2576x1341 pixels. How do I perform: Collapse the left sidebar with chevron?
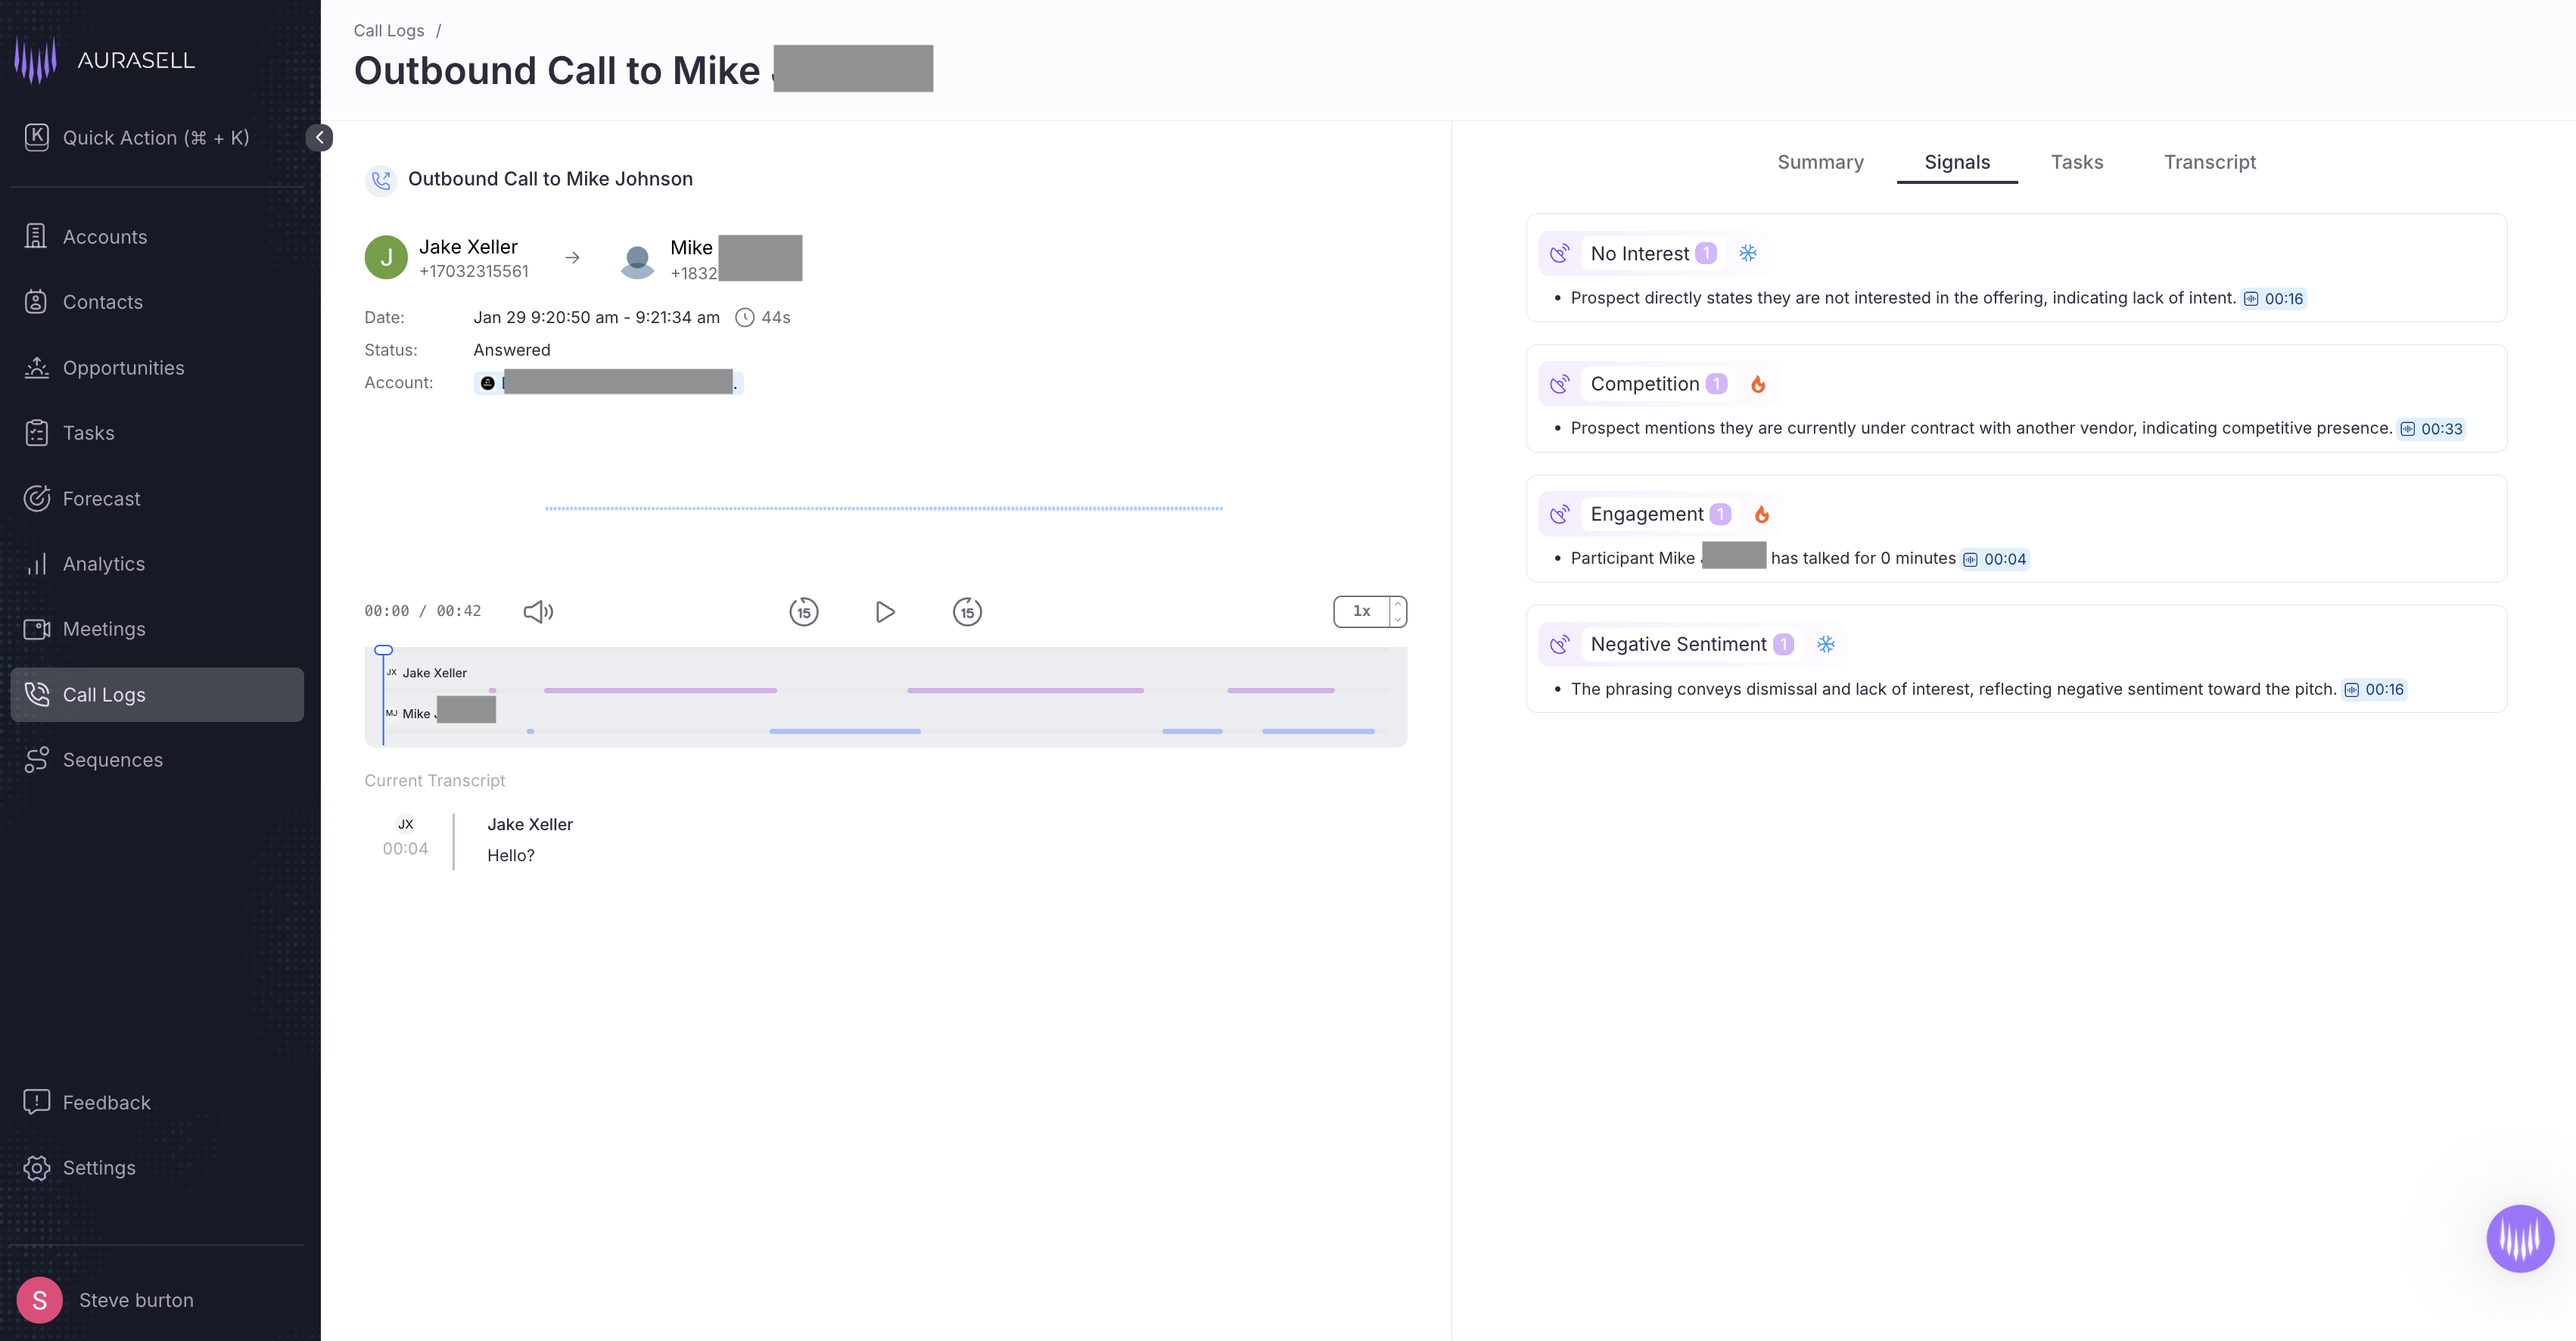click(x=319, y=137)
